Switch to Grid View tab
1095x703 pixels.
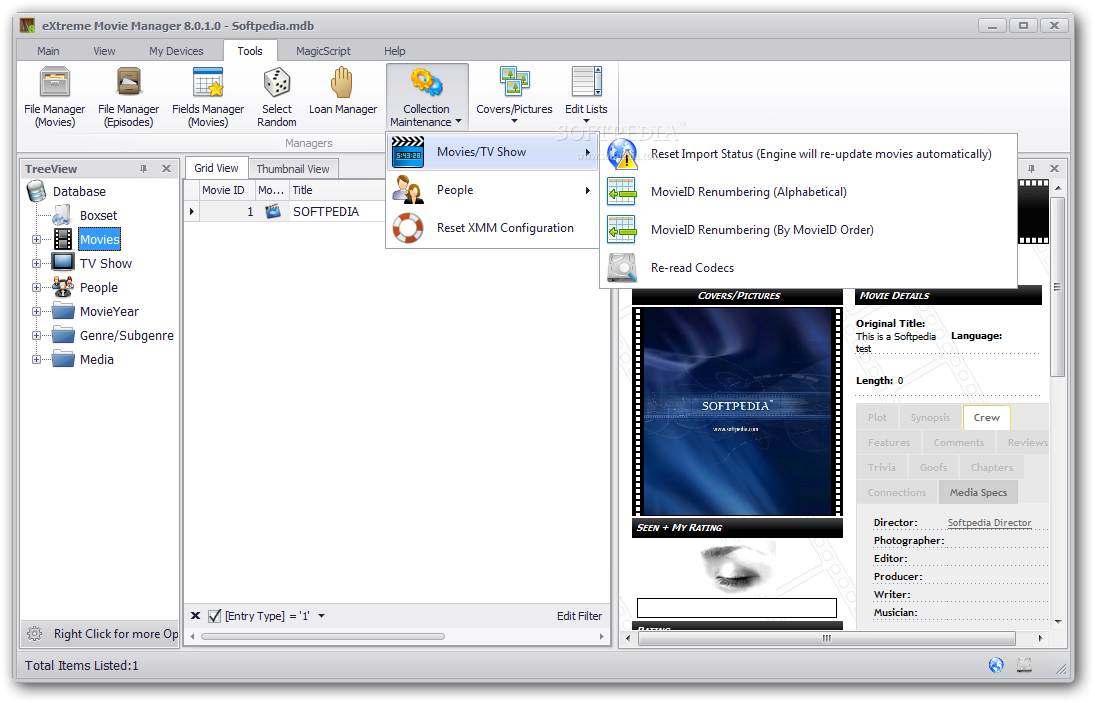(x=216, y=168)
